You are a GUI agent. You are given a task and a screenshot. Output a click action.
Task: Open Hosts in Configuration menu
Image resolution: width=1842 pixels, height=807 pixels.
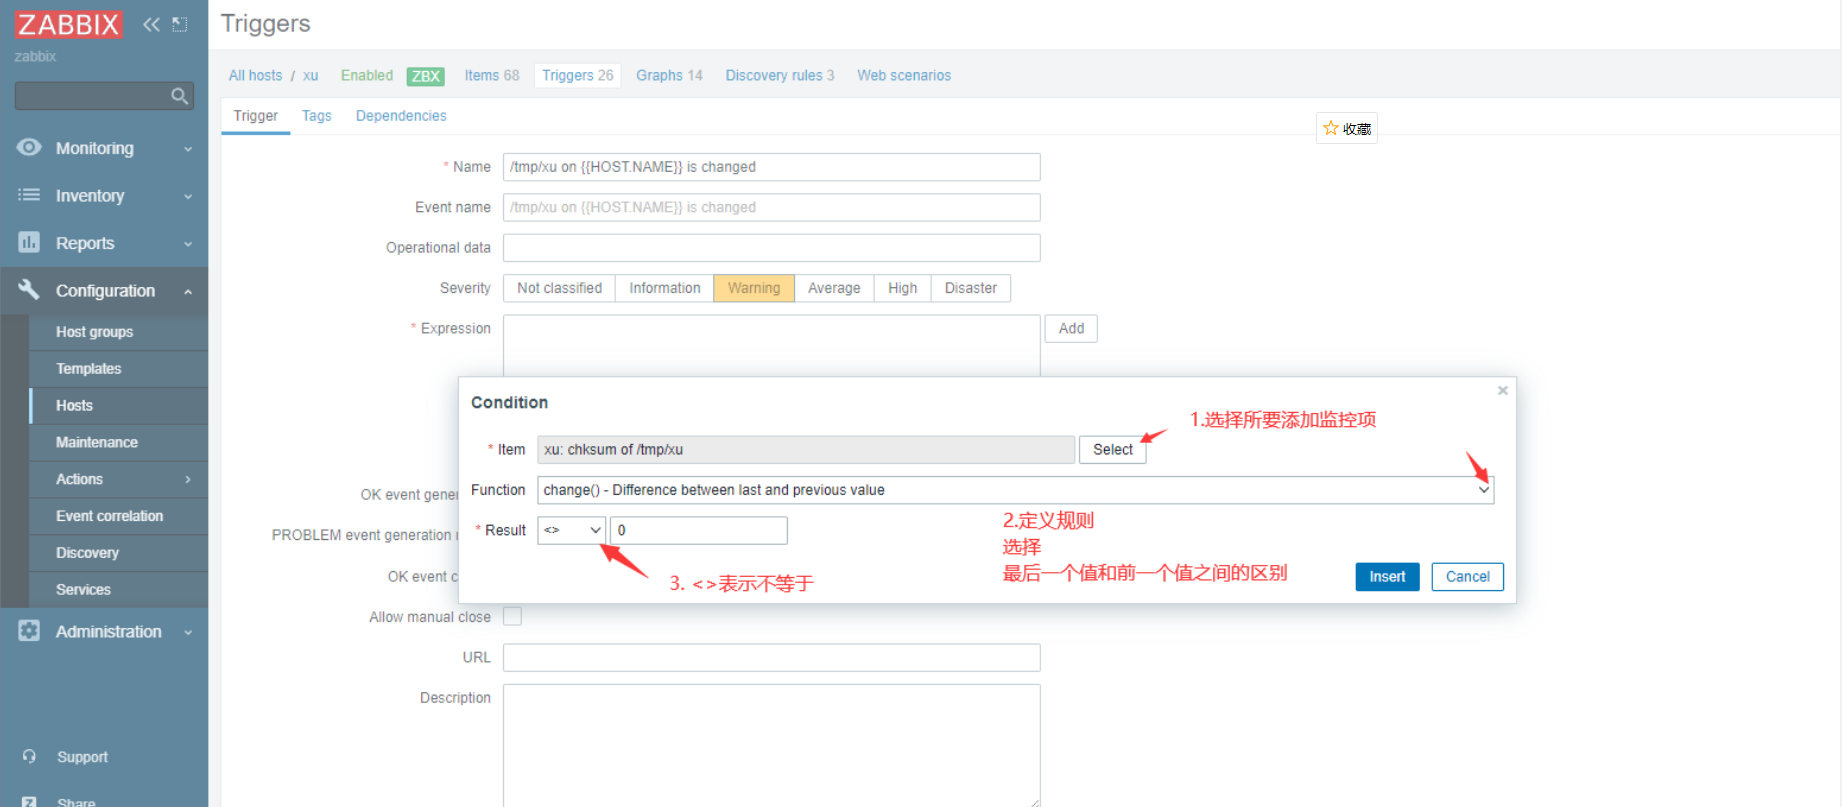pos(118,405)
